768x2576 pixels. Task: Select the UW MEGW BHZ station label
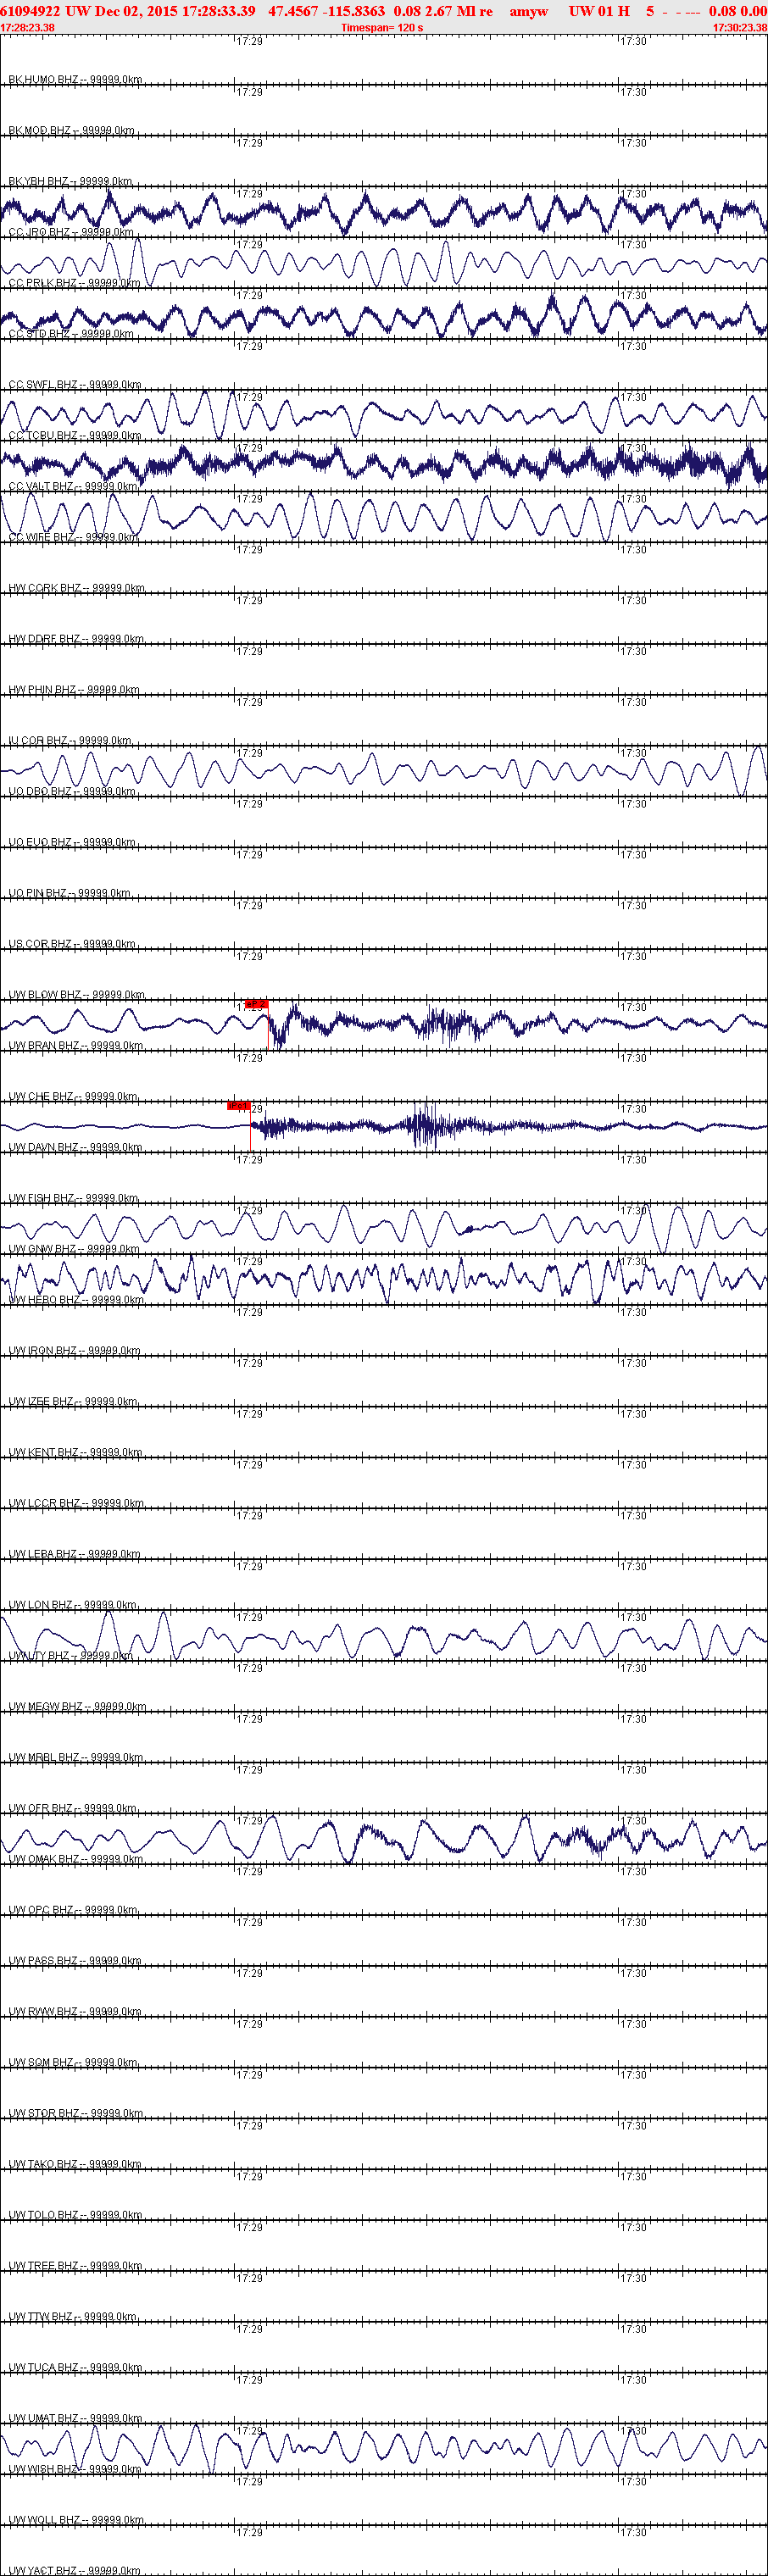point(77,1707)
